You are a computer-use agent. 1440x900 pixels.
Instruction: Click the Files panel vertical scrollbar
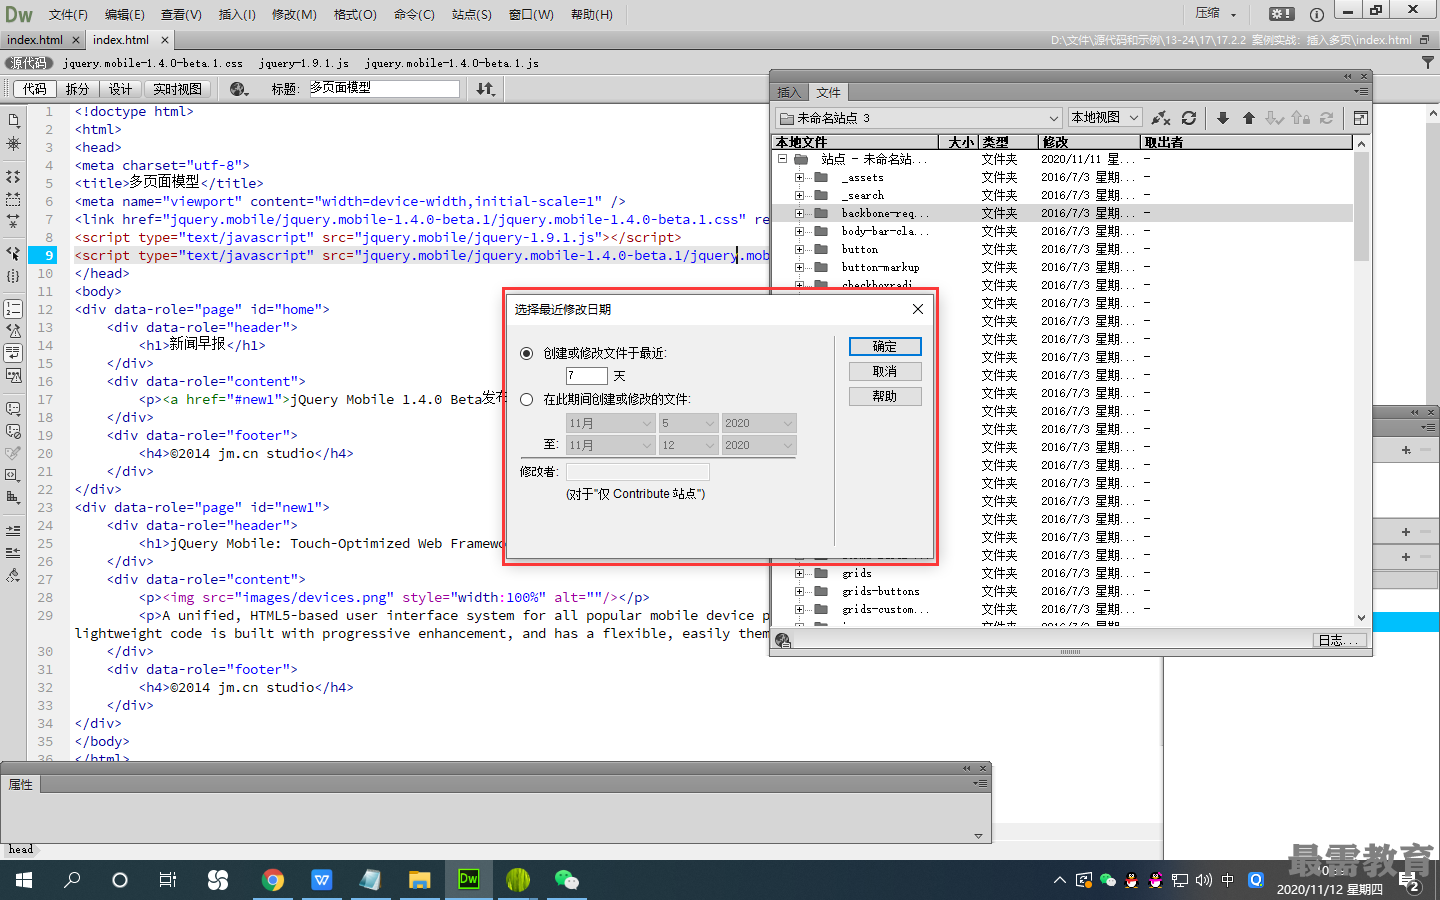(x=1361, y=380)
